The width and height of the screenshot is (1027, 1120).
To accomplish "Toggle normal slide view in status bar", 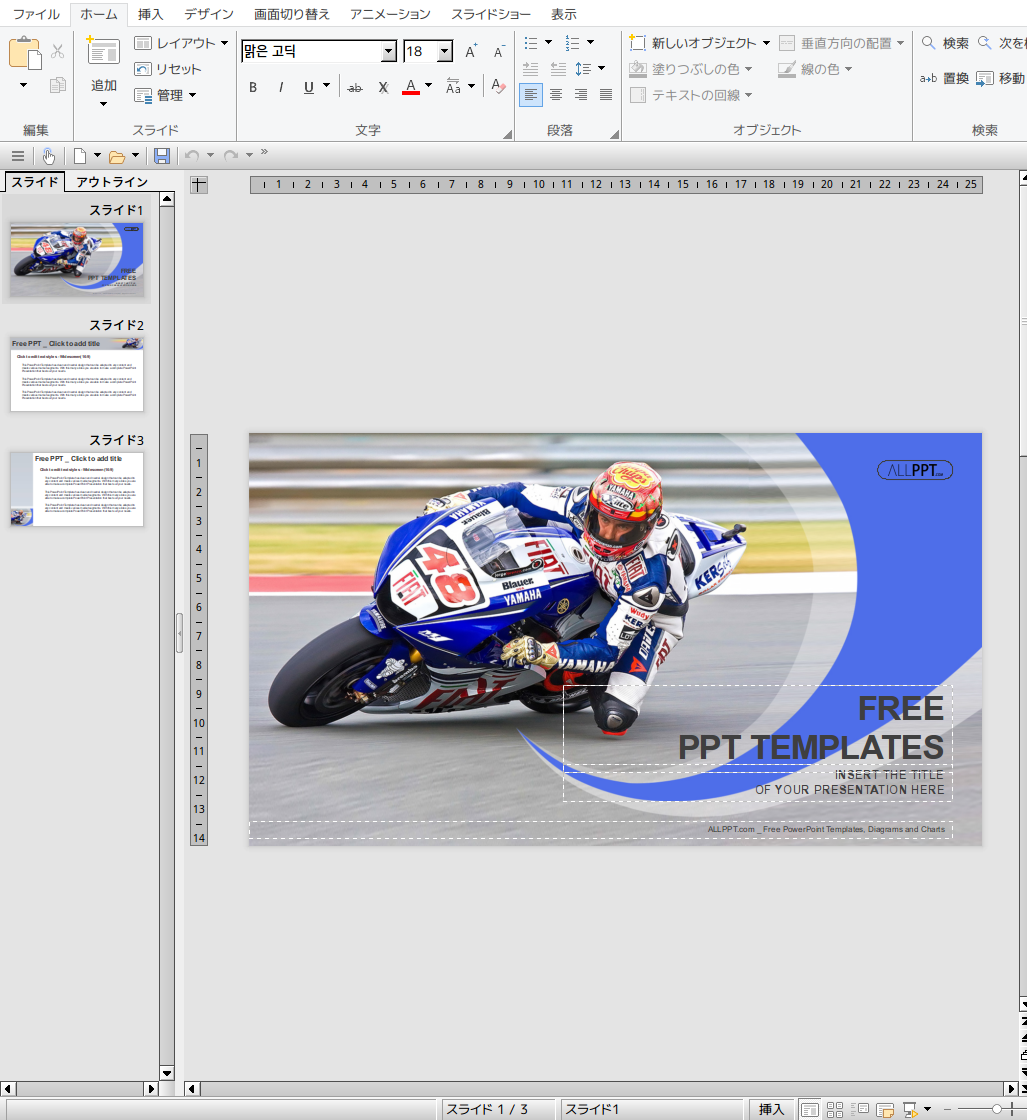I will tap(809, 1109).
